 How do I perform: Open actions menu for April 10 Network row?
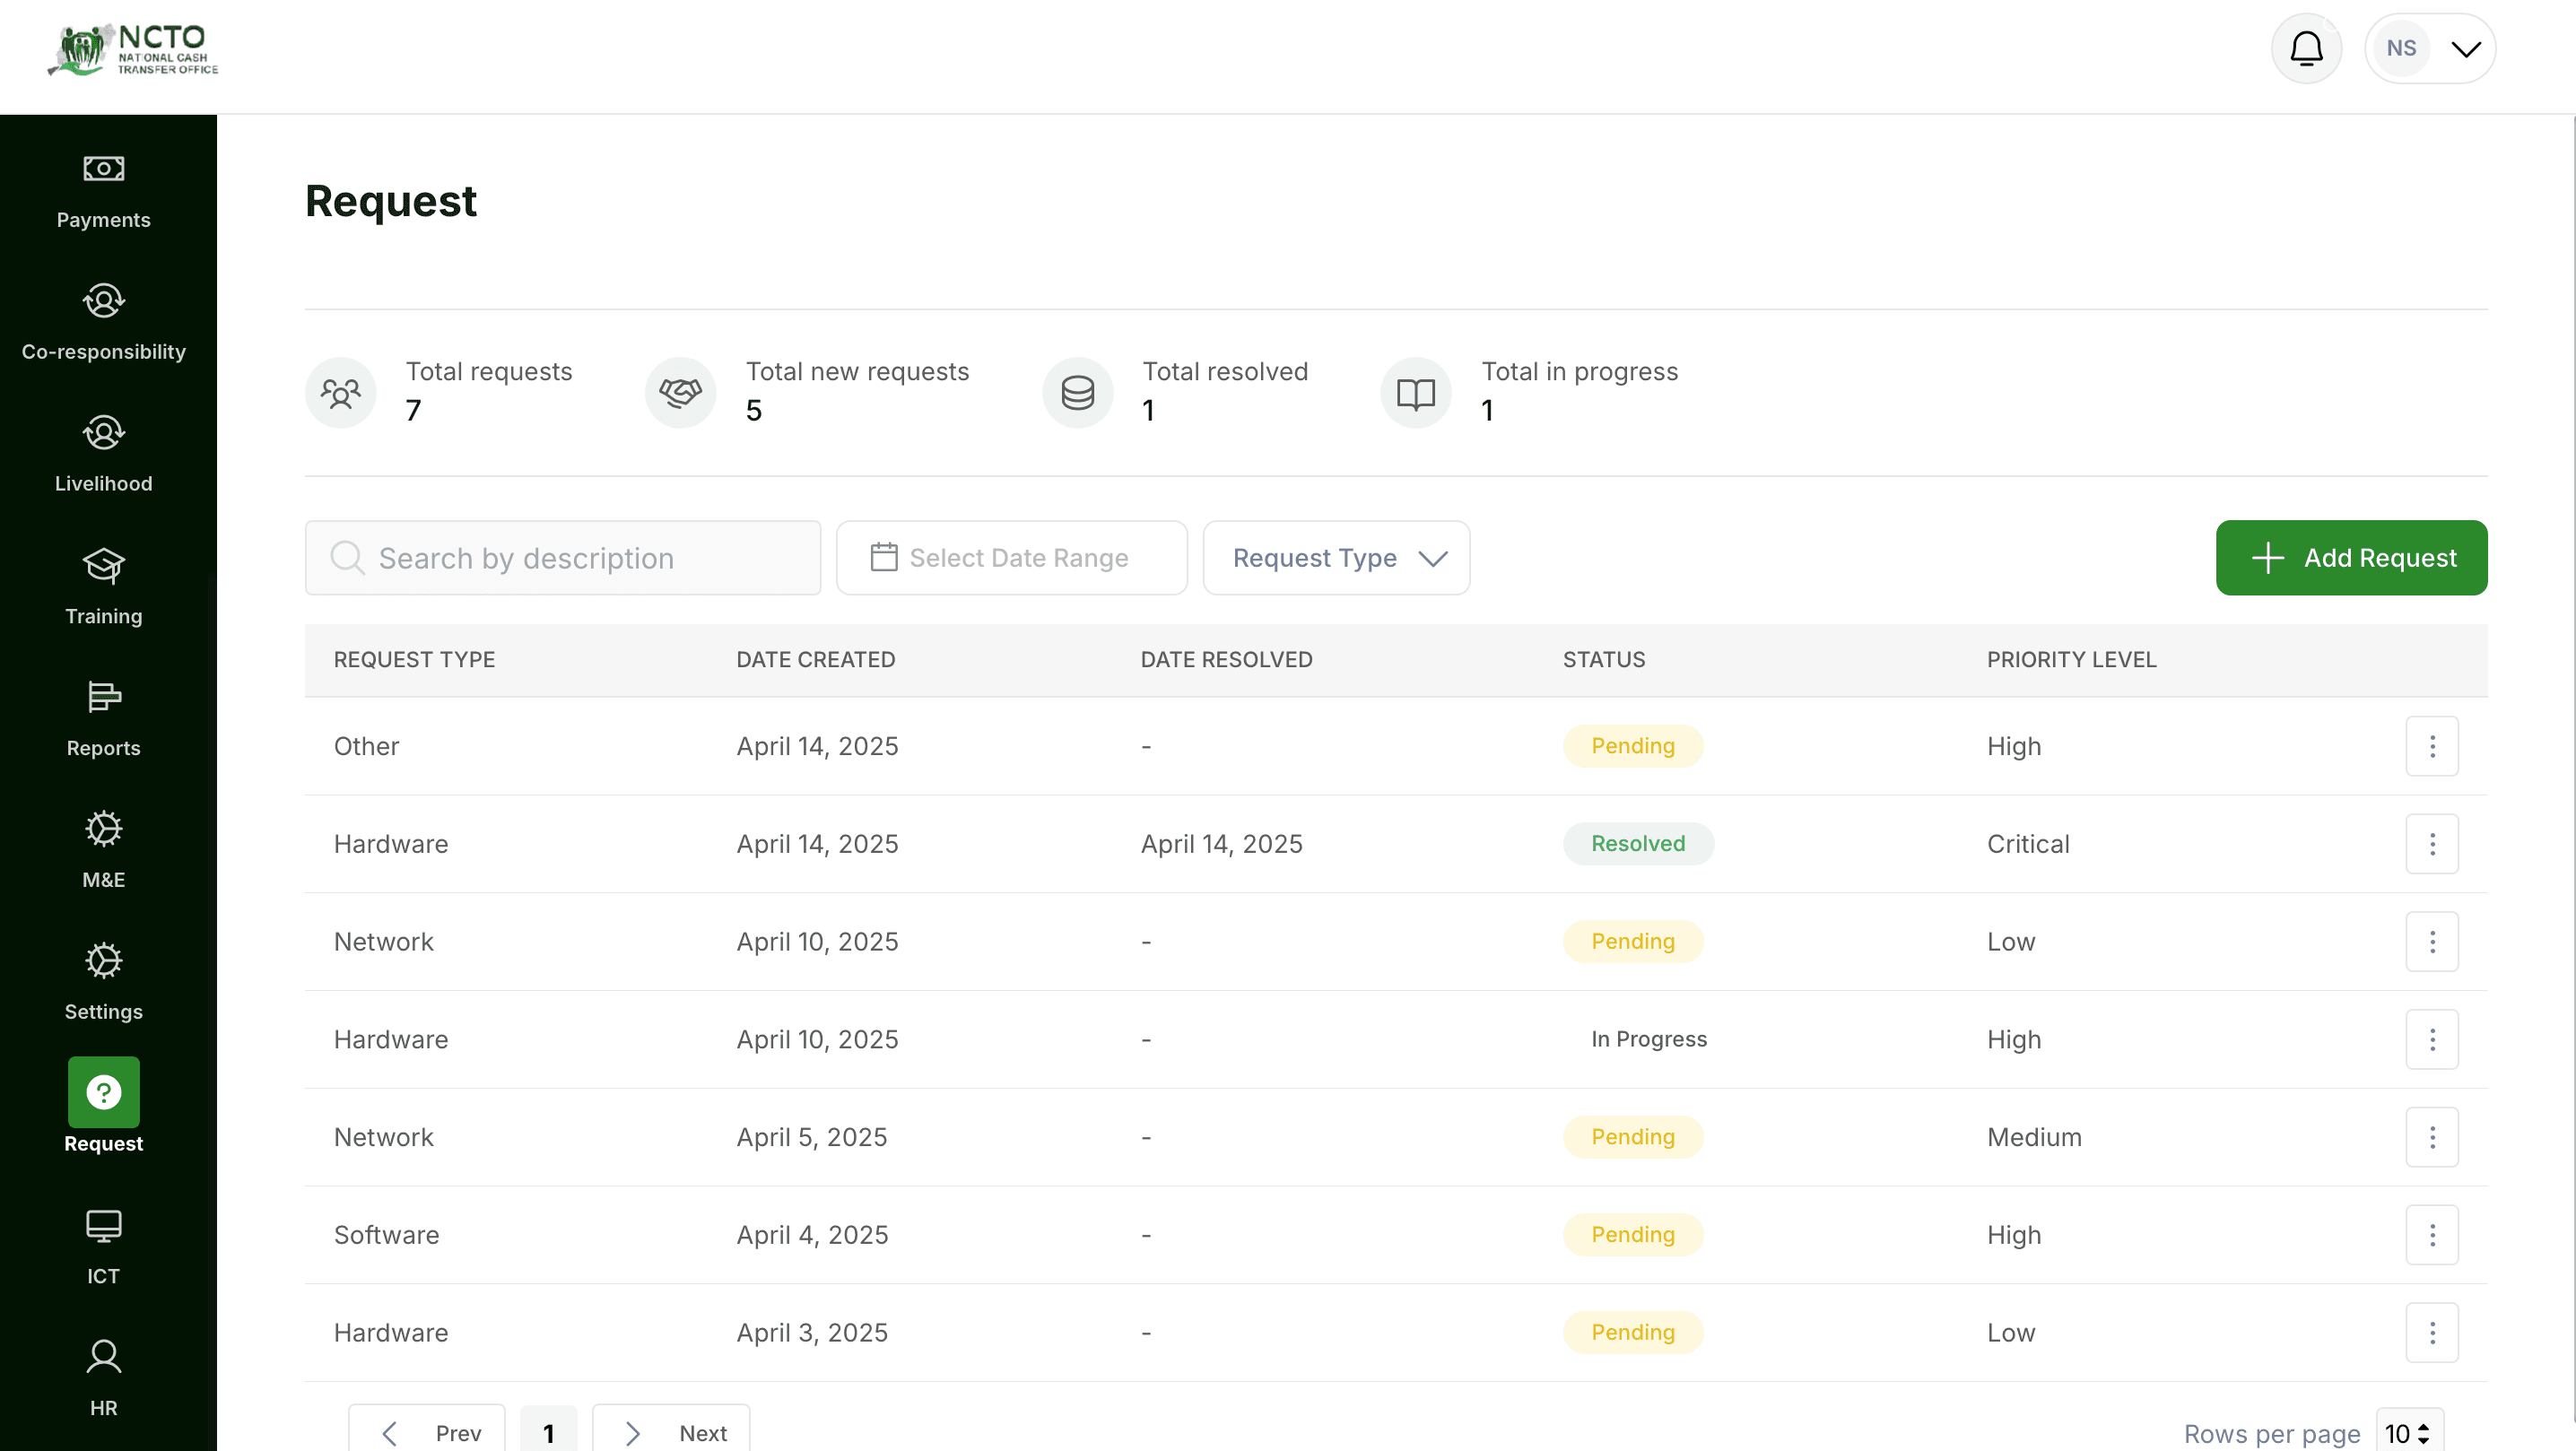click(x=2432, y=942)
